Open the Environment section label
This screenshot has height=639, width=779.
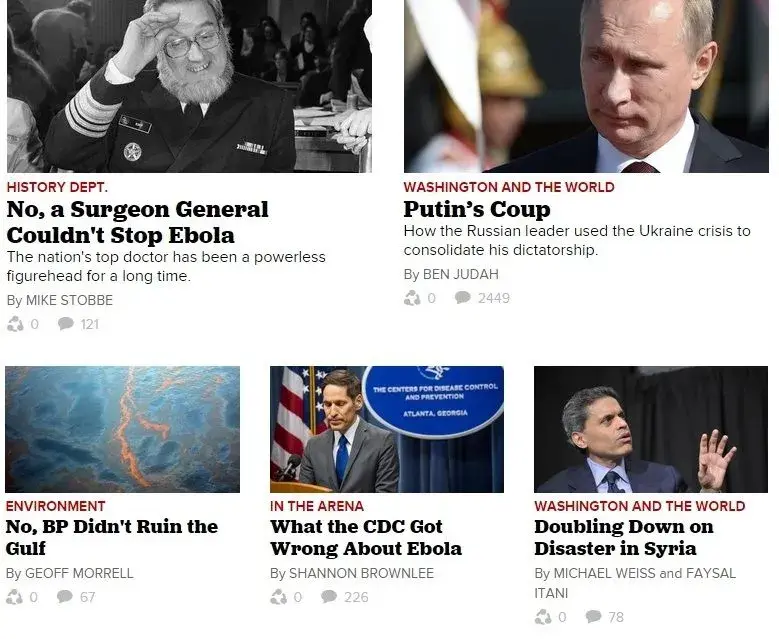55,506
